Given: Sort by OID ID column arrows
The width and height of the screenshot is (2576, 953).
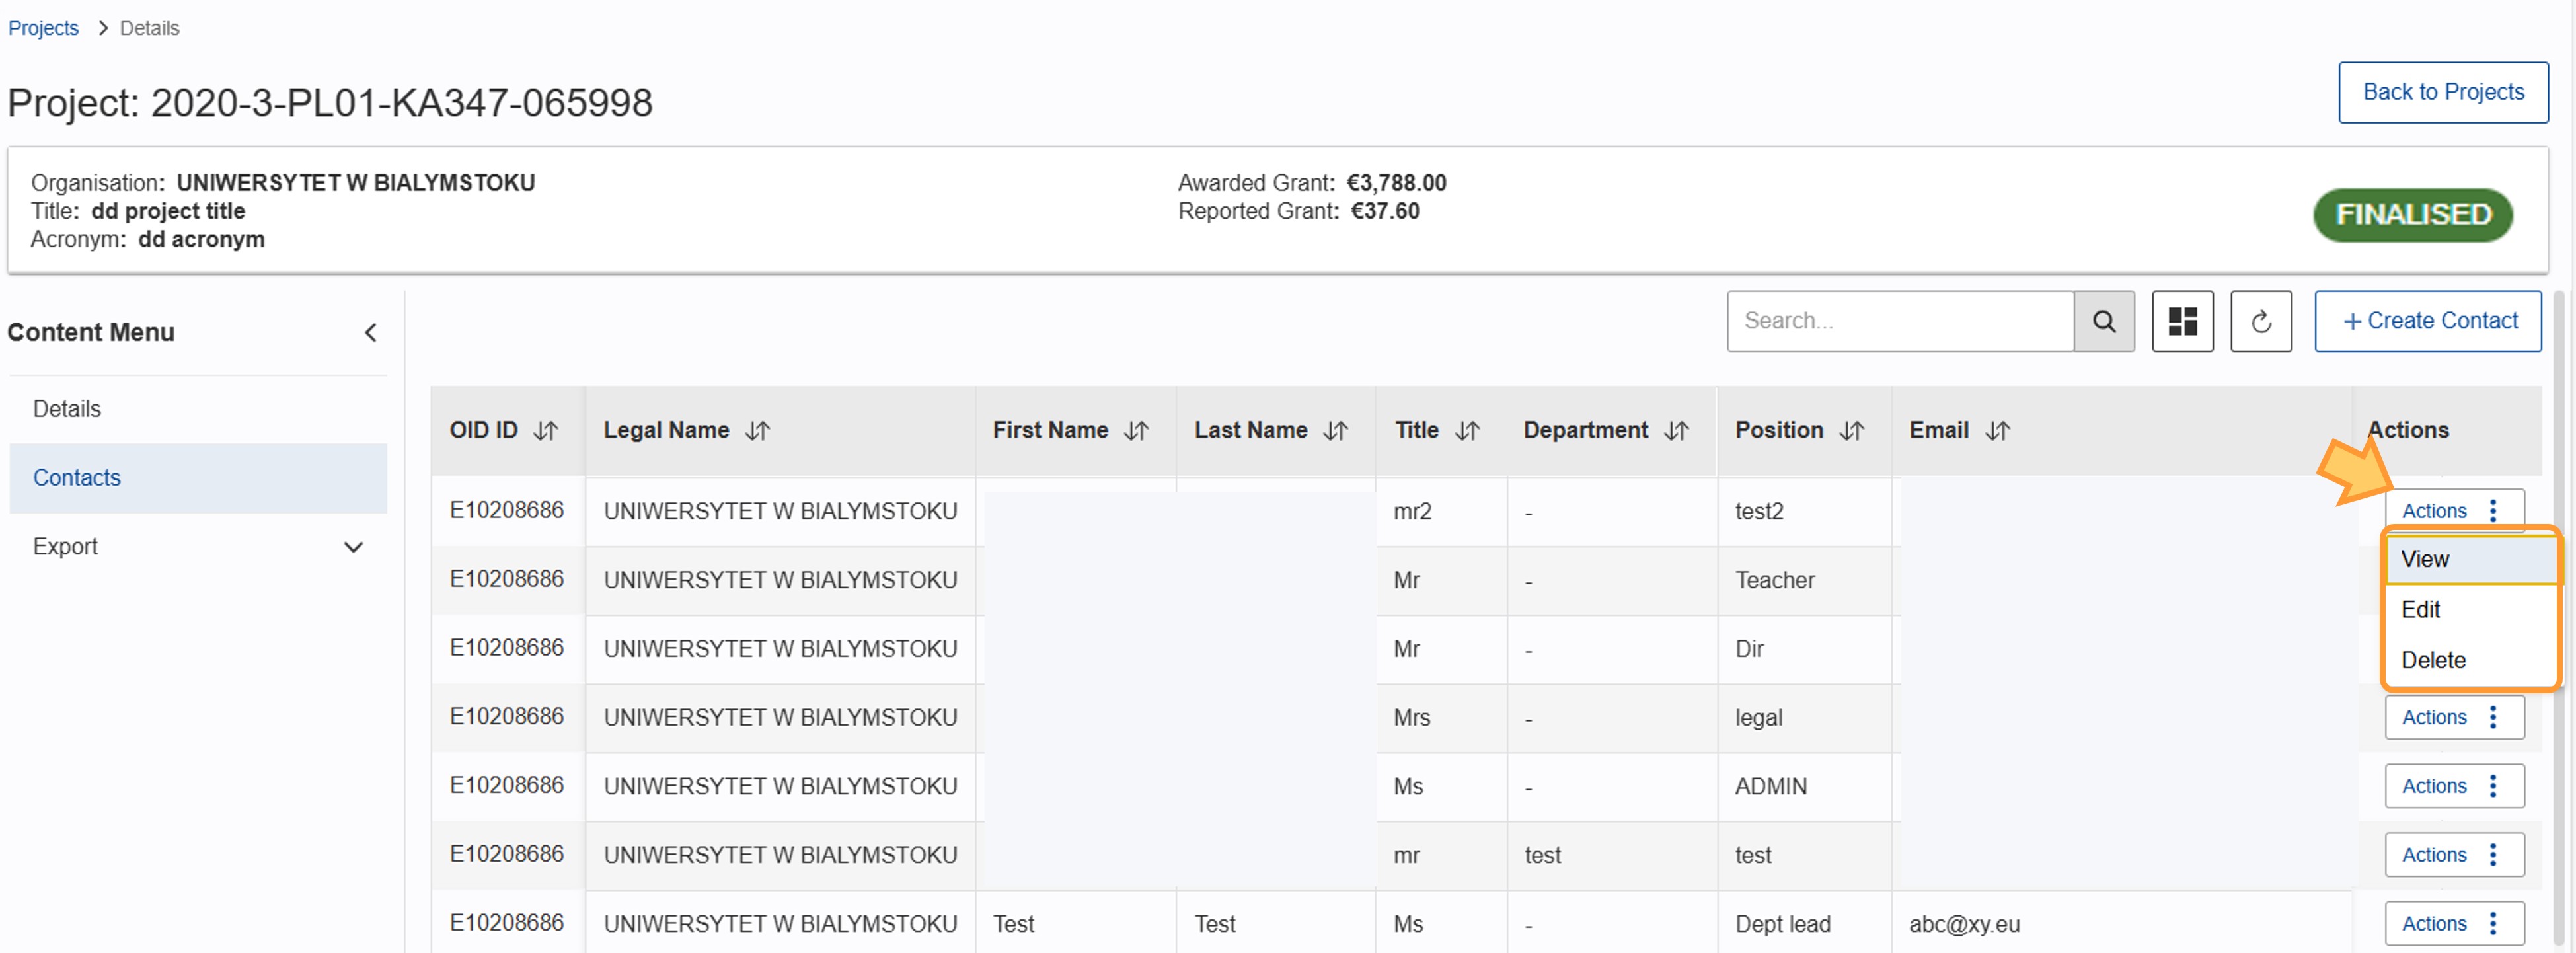Looking at the screenshot, I should coord(545,430).
